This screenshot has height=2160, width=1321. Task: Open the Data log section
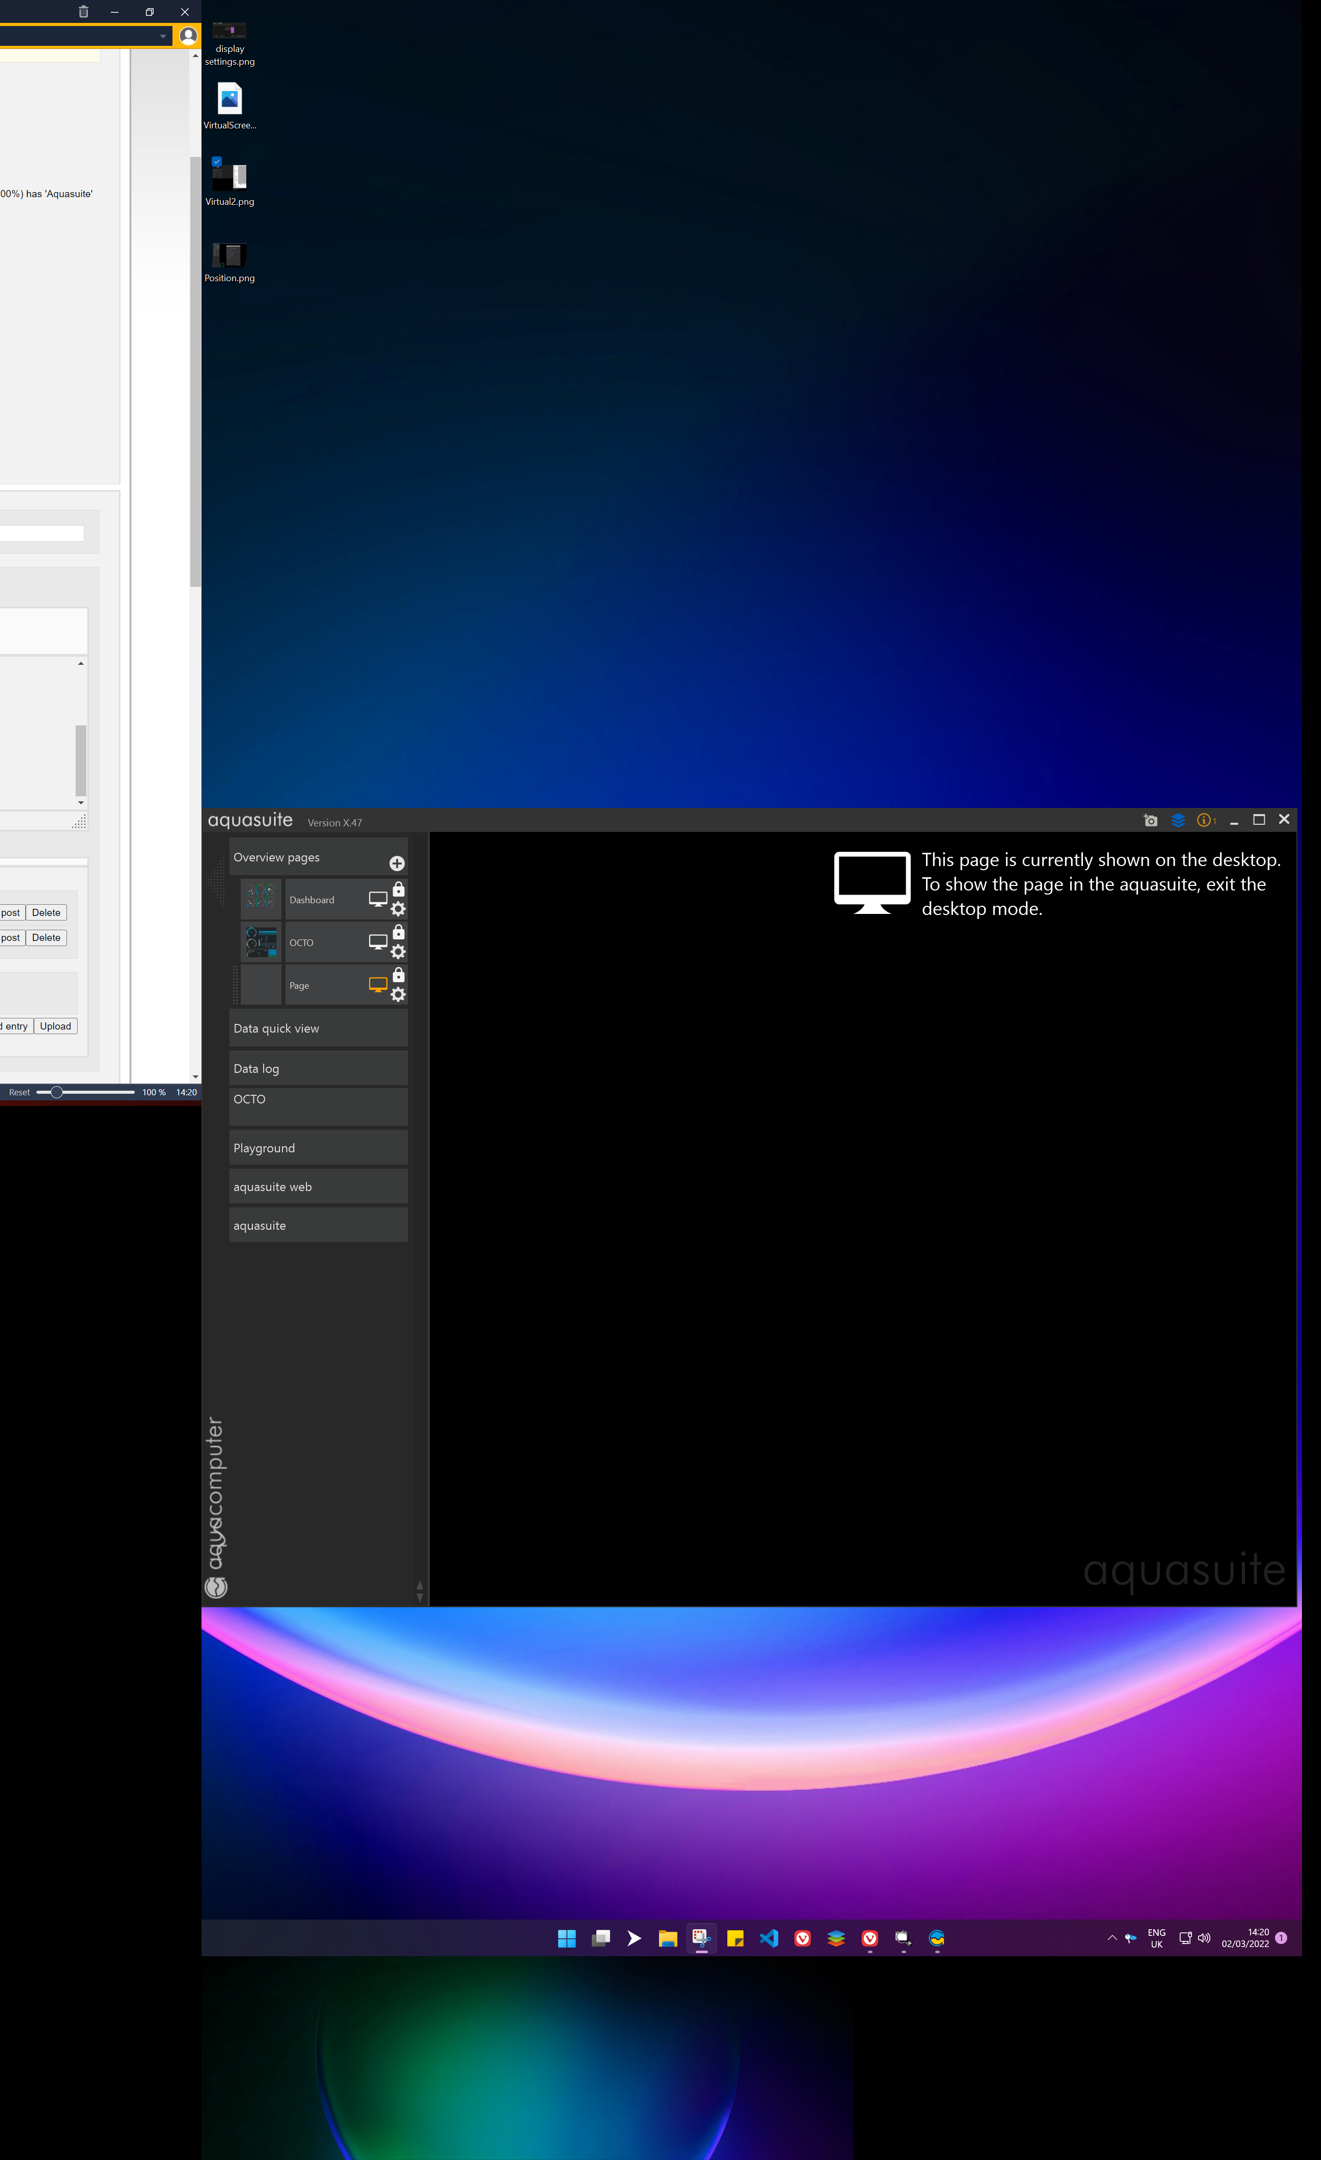(x=318, y=1068)
